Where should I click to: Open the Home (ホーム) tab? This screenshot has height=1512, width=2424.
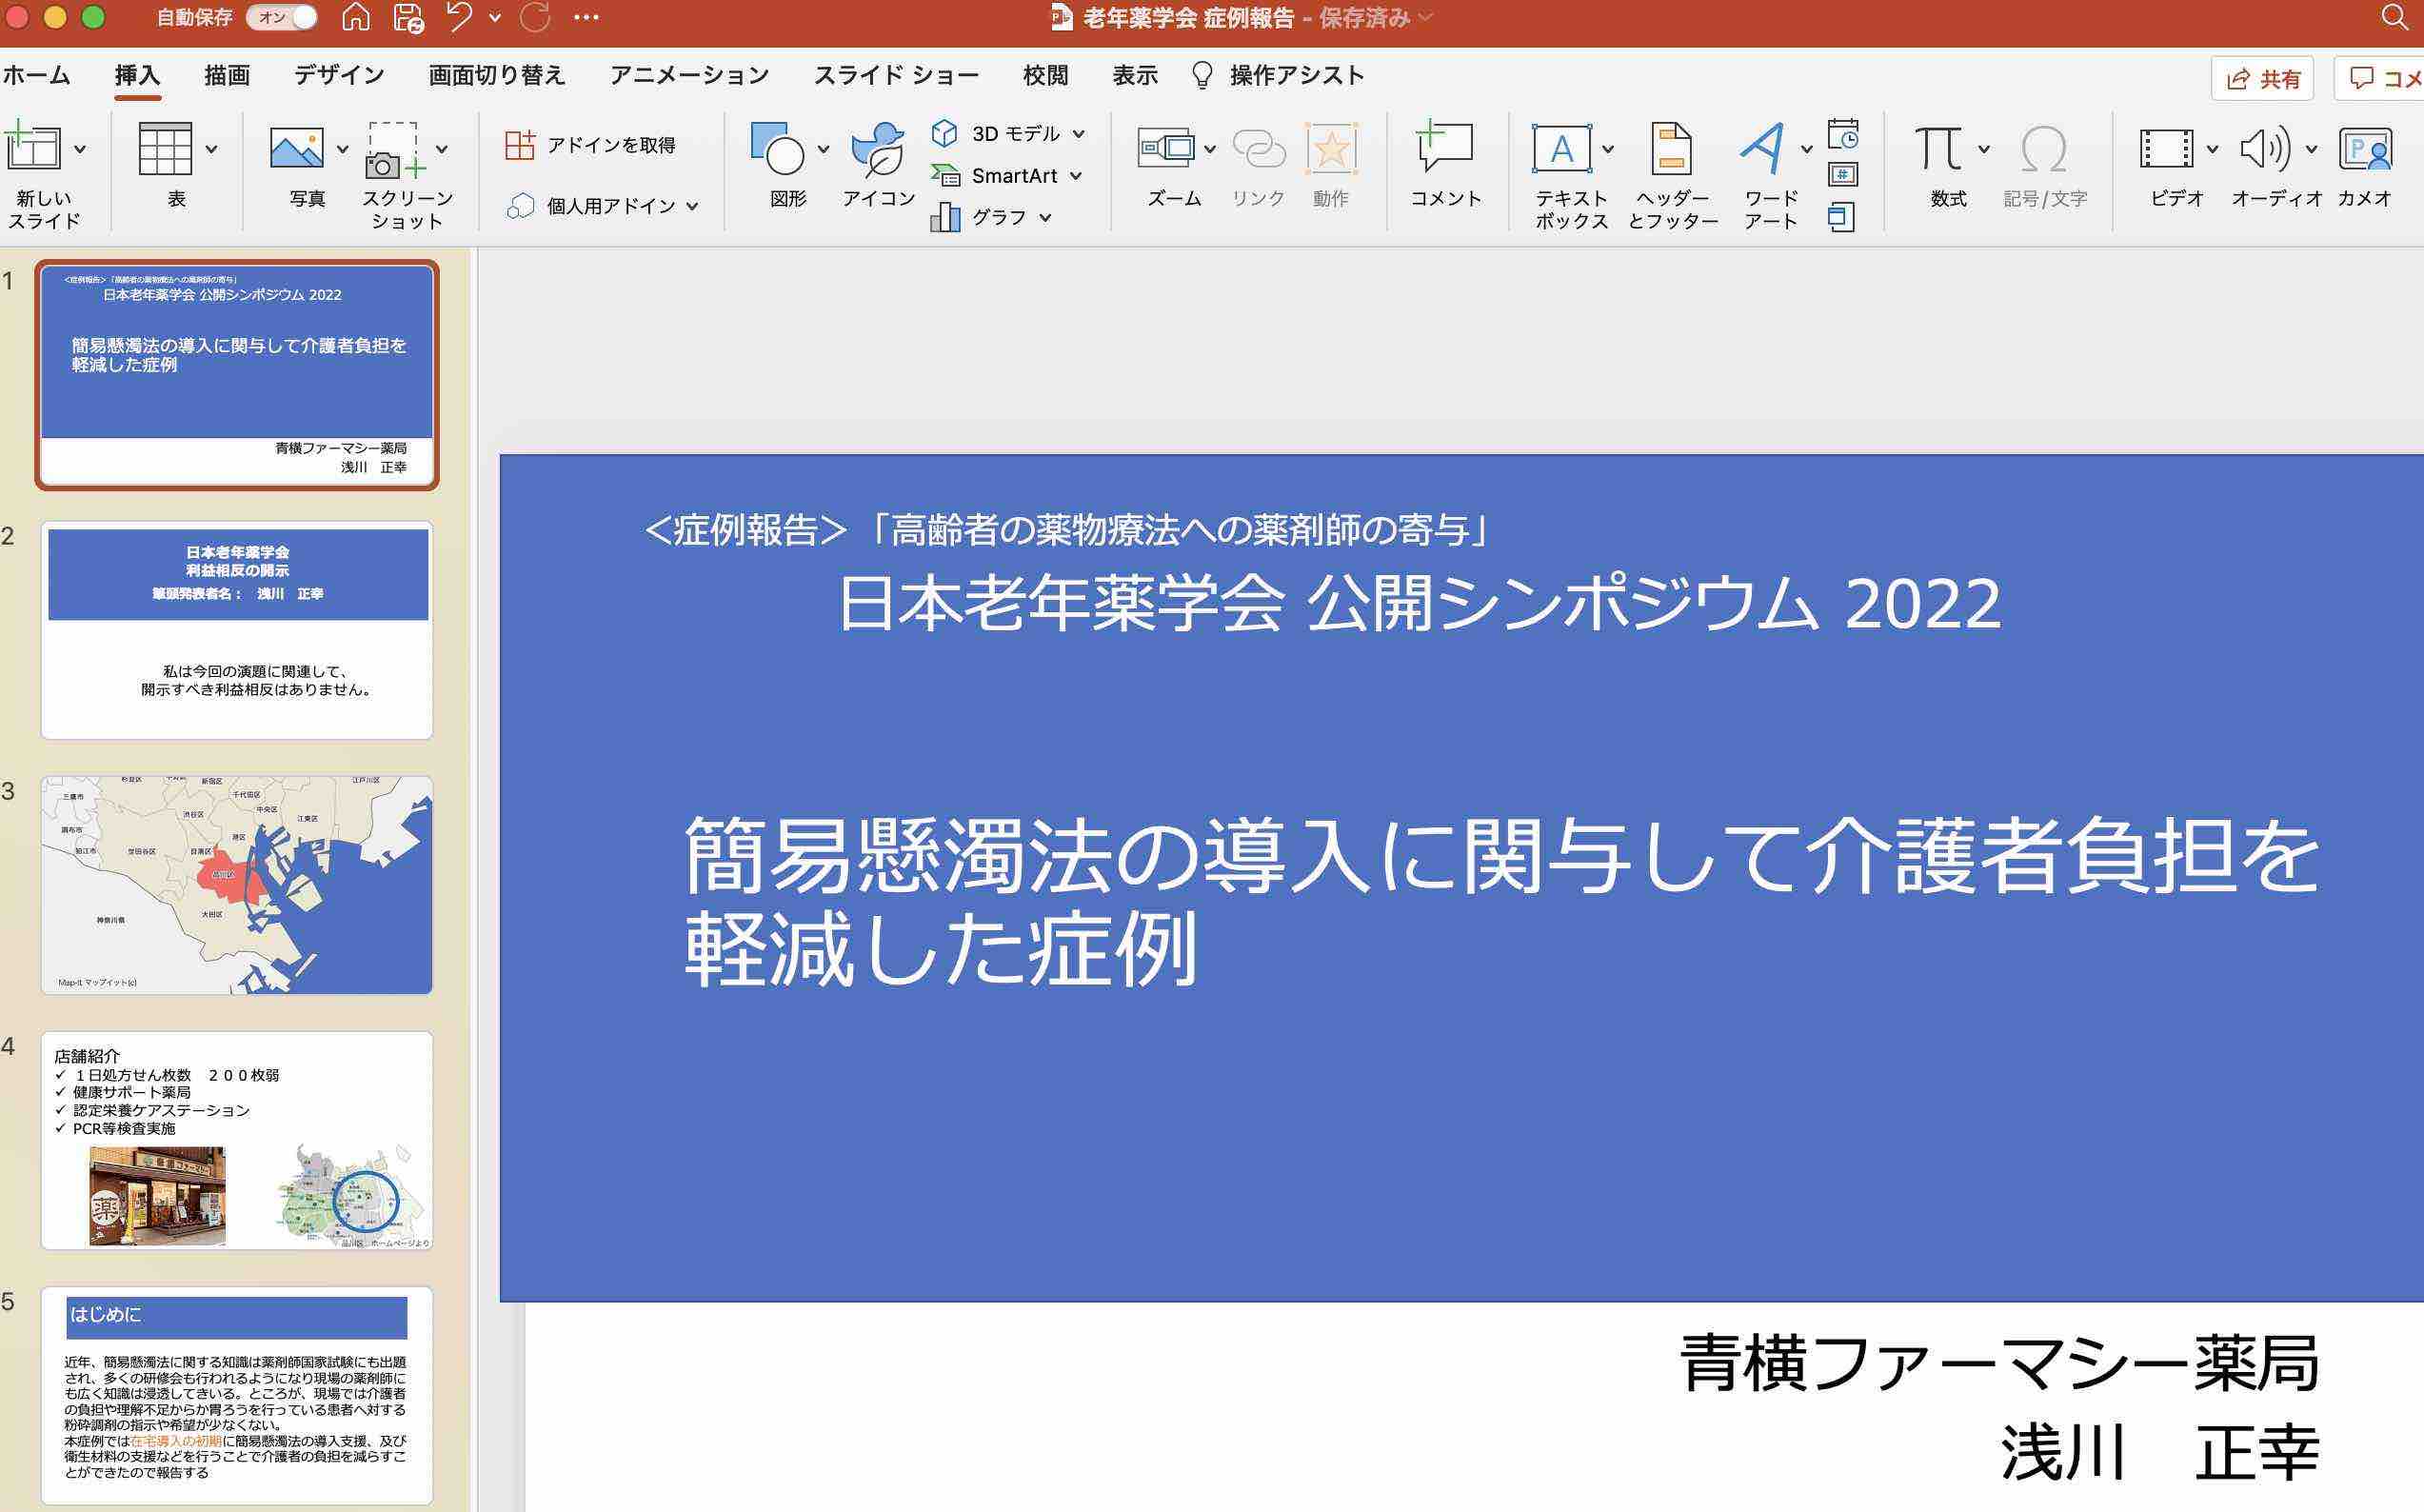[x=36, y=75]
